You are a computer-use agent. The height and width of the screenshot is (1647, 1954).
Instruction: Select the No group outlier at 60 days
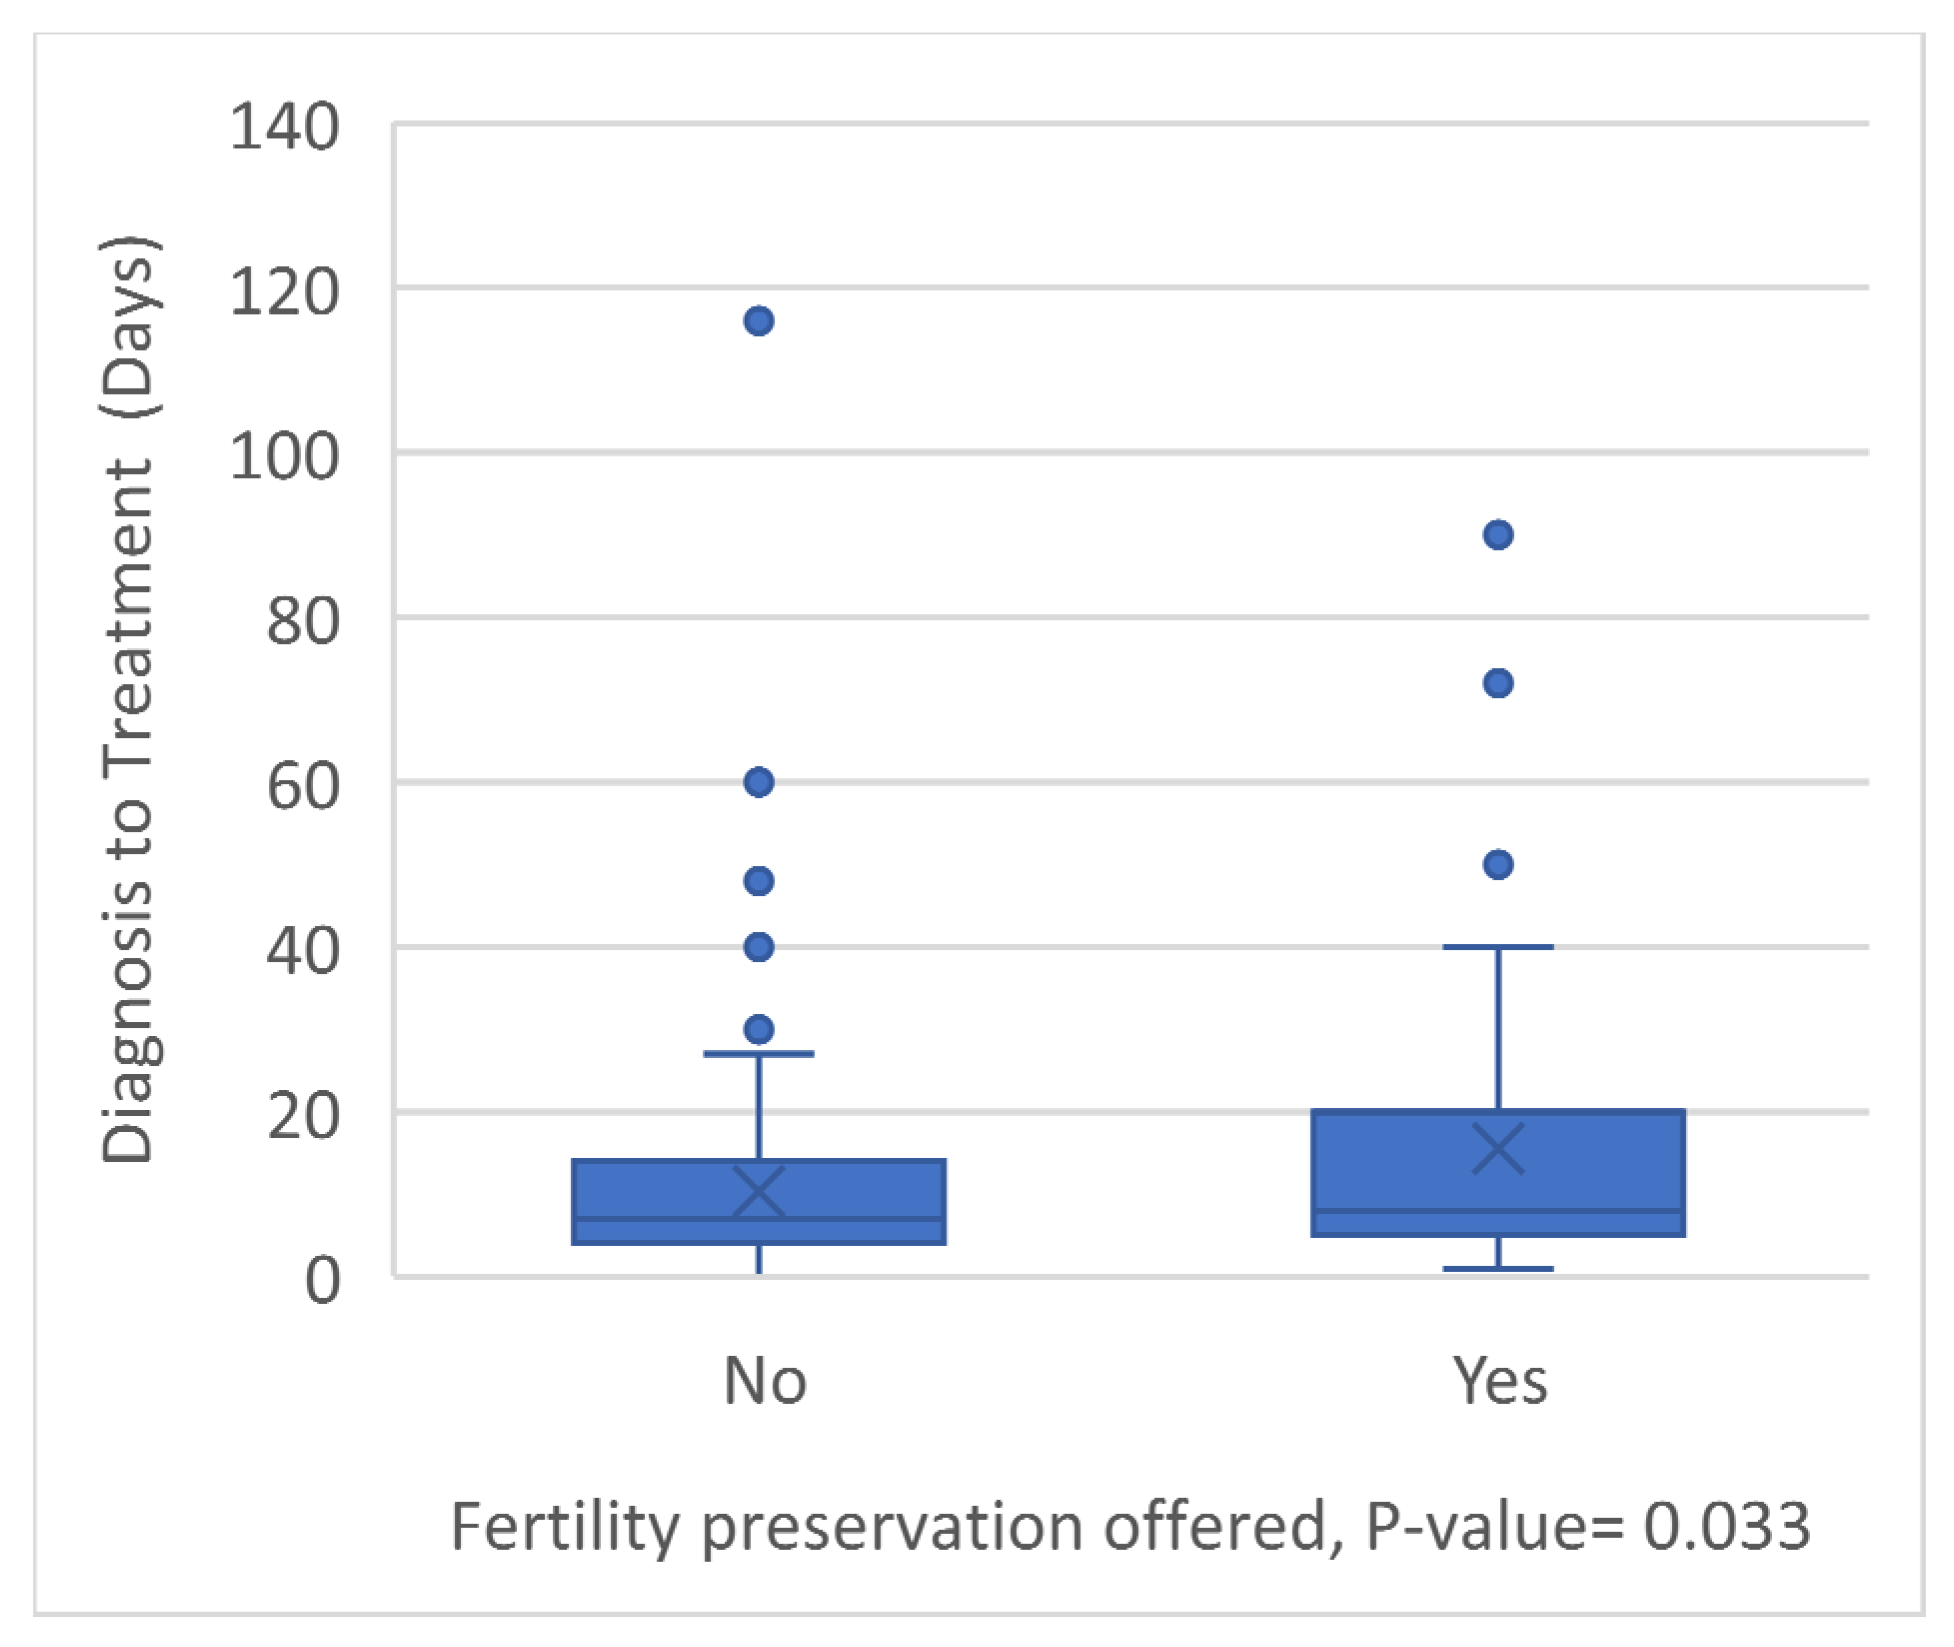tap(758, 782)
